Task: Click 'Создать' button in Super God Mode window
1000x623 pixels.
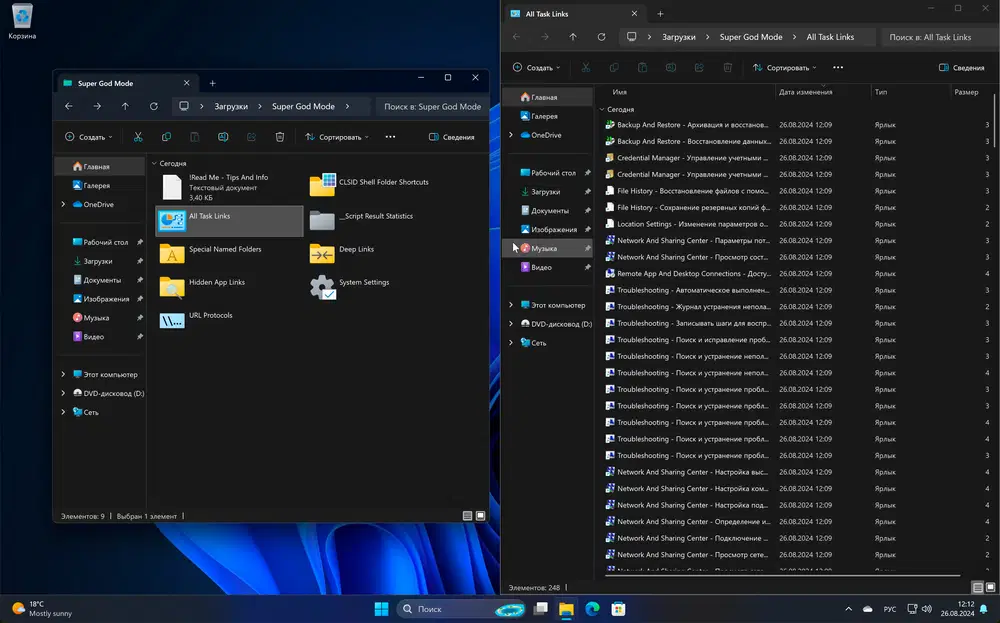Action: tap(89, 137)
